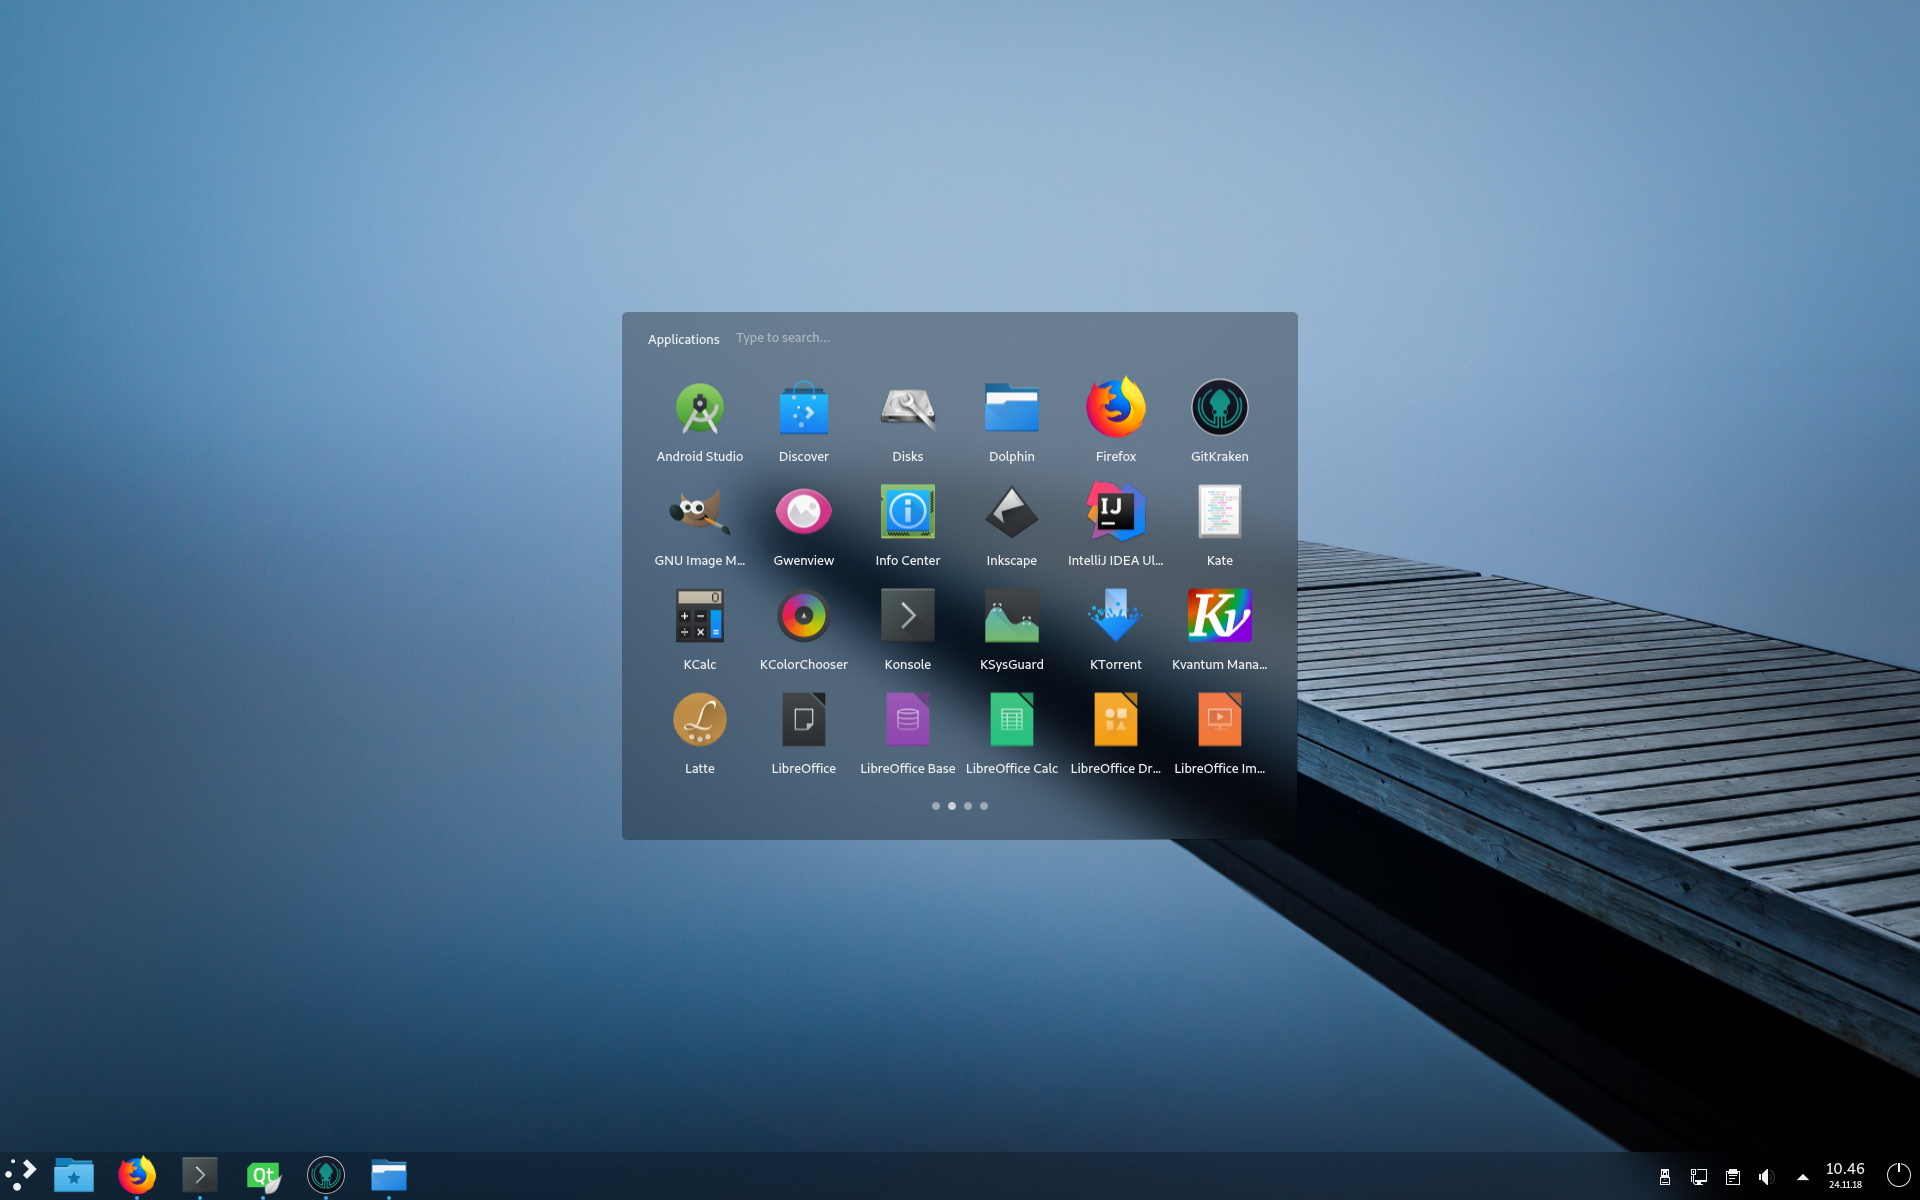This screenshot has width=1920, height=1200.
Task: Open the volume control in system tray
Action: point(1767,1177)
